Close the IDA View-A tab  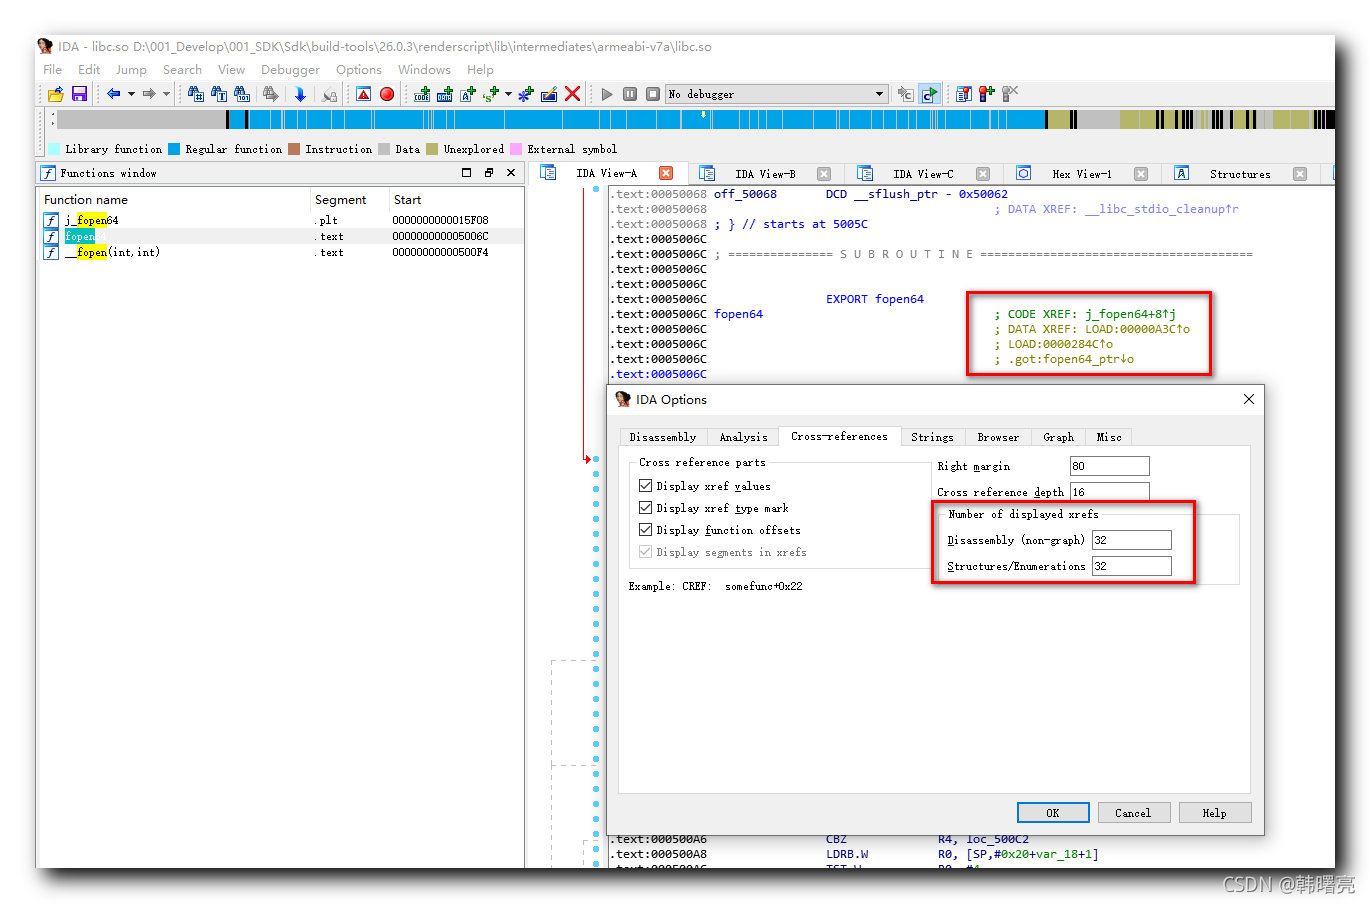click(x=666, y=173)
